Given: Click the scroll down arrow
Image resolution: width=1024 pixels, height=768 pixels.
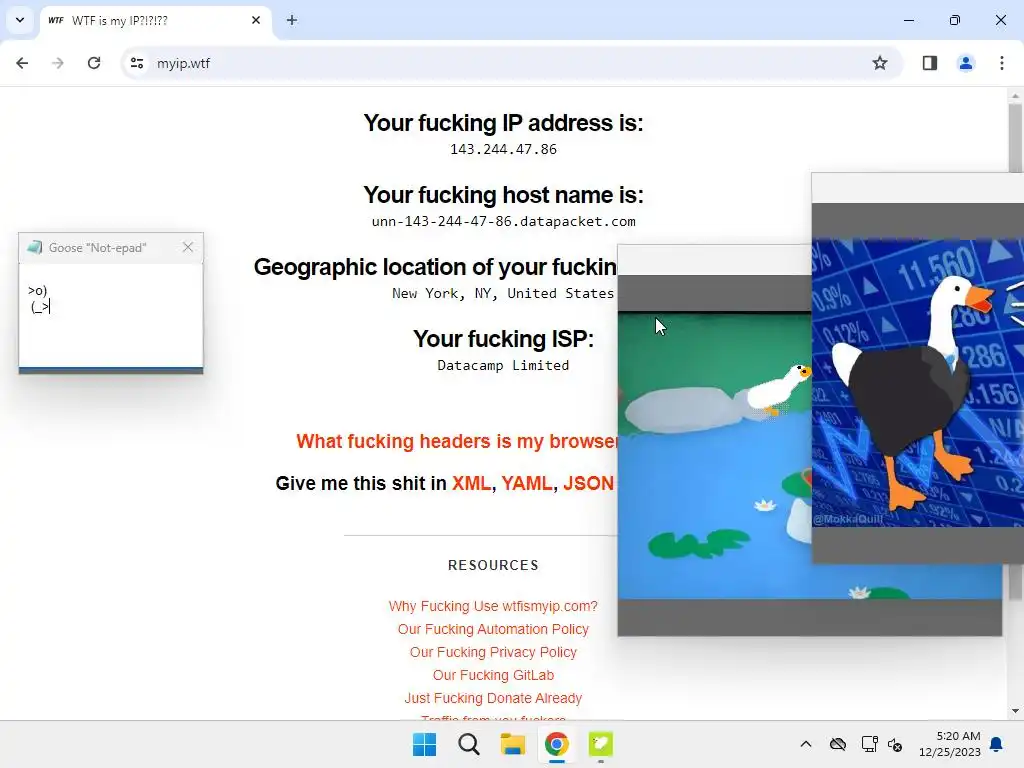Looking at the screenshot, I should click(1015, 711).
